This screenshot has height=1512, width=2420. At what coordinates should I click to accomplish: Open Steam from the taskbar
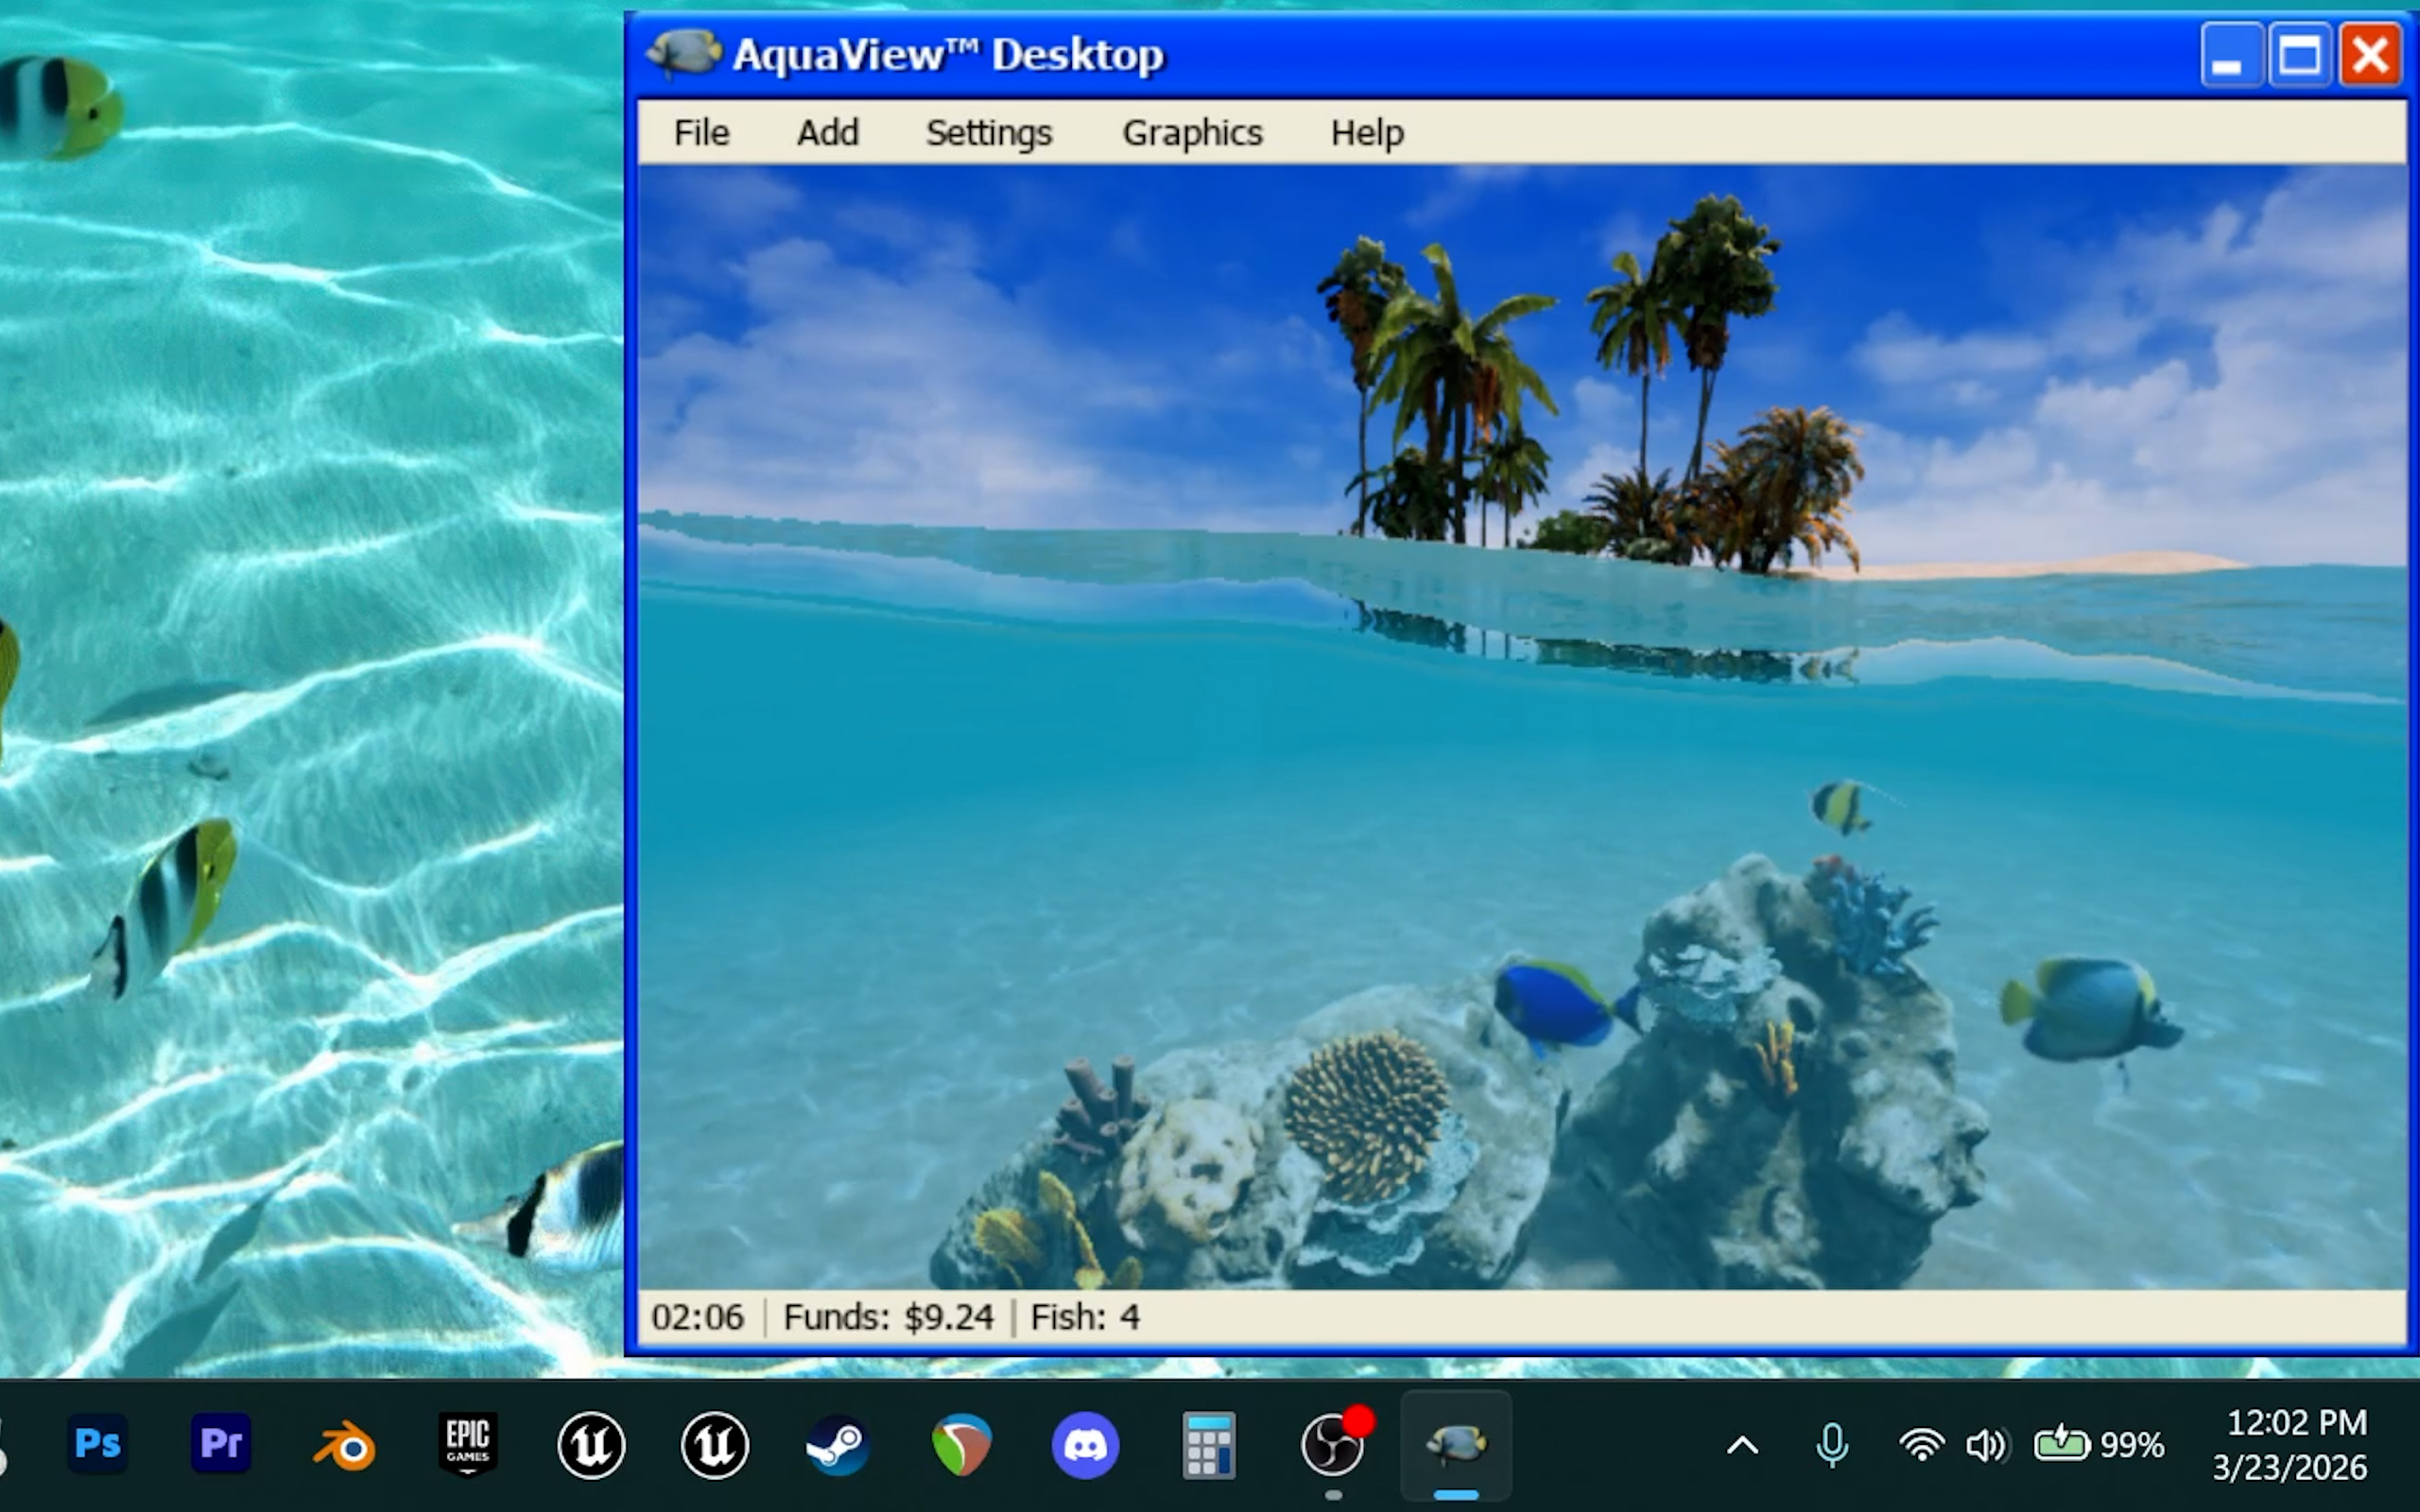838,1445
